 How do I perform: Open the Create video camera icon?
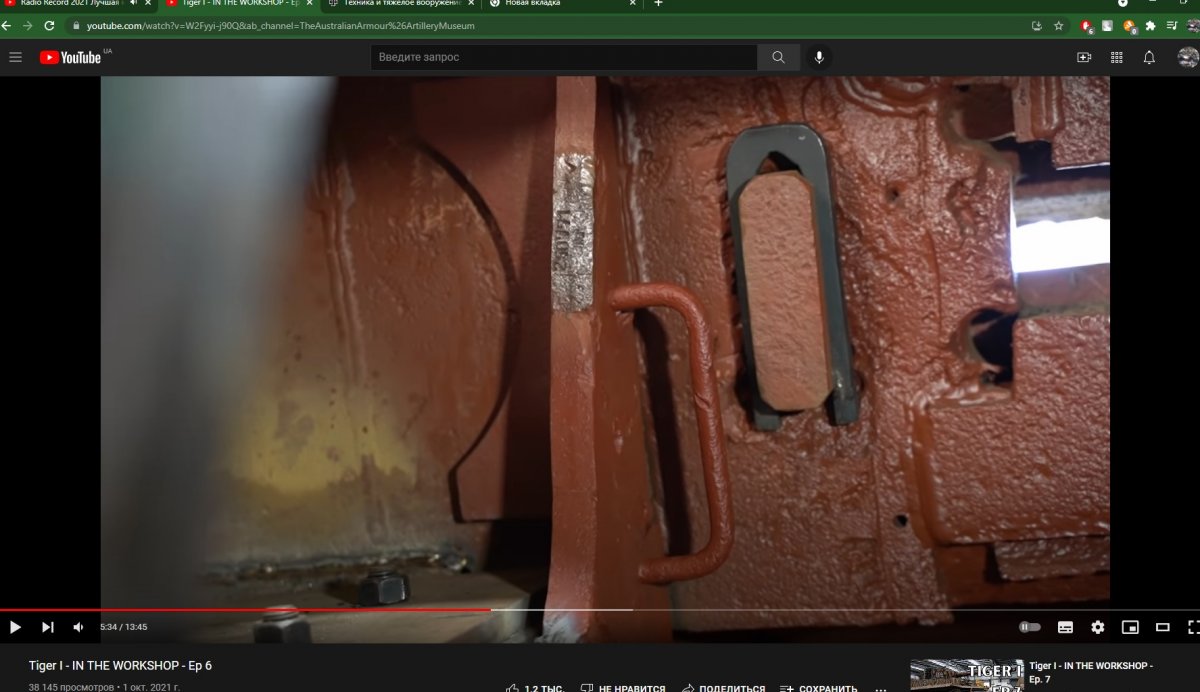coord(1084,57)
